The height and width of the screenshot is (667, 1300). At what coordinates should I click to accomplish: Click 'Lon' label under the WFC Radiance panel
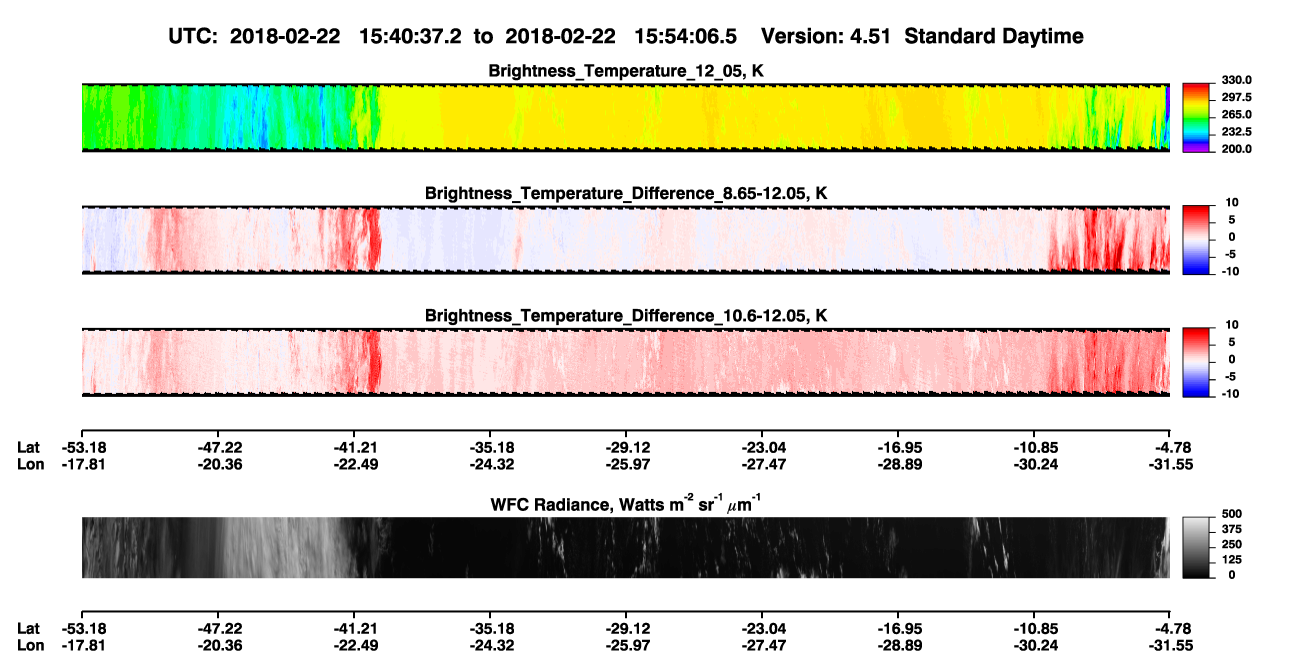30,645
